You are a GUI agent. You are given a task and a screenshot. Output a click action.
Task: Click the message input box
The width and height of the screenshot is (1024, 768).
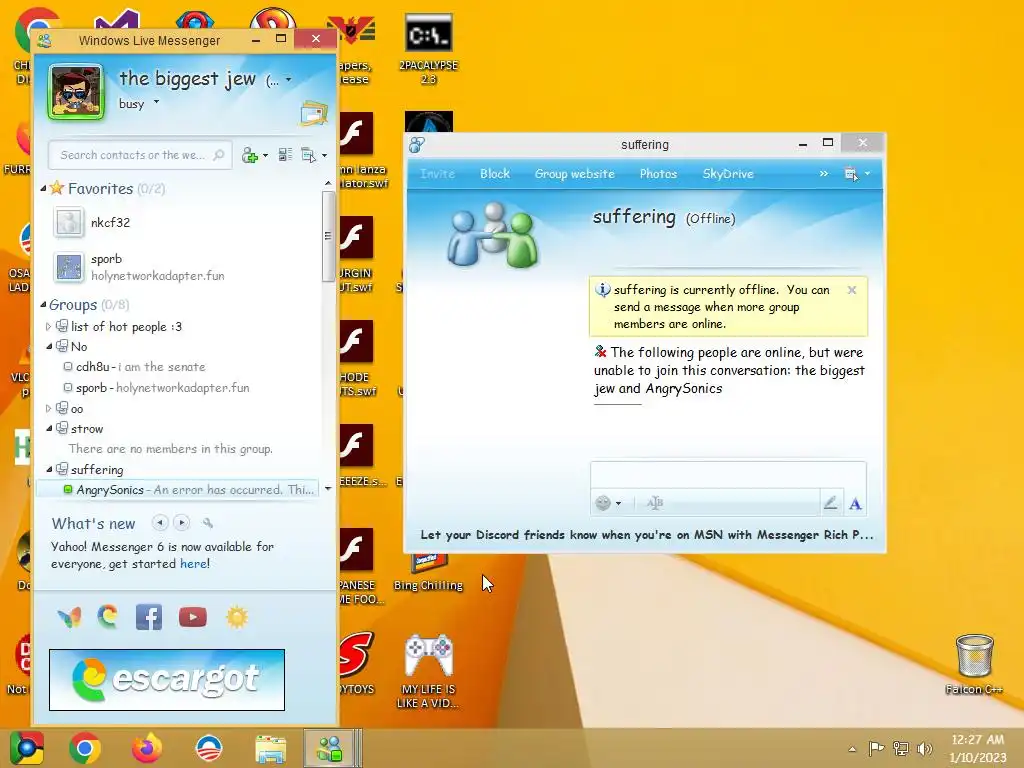pos(728,475)
